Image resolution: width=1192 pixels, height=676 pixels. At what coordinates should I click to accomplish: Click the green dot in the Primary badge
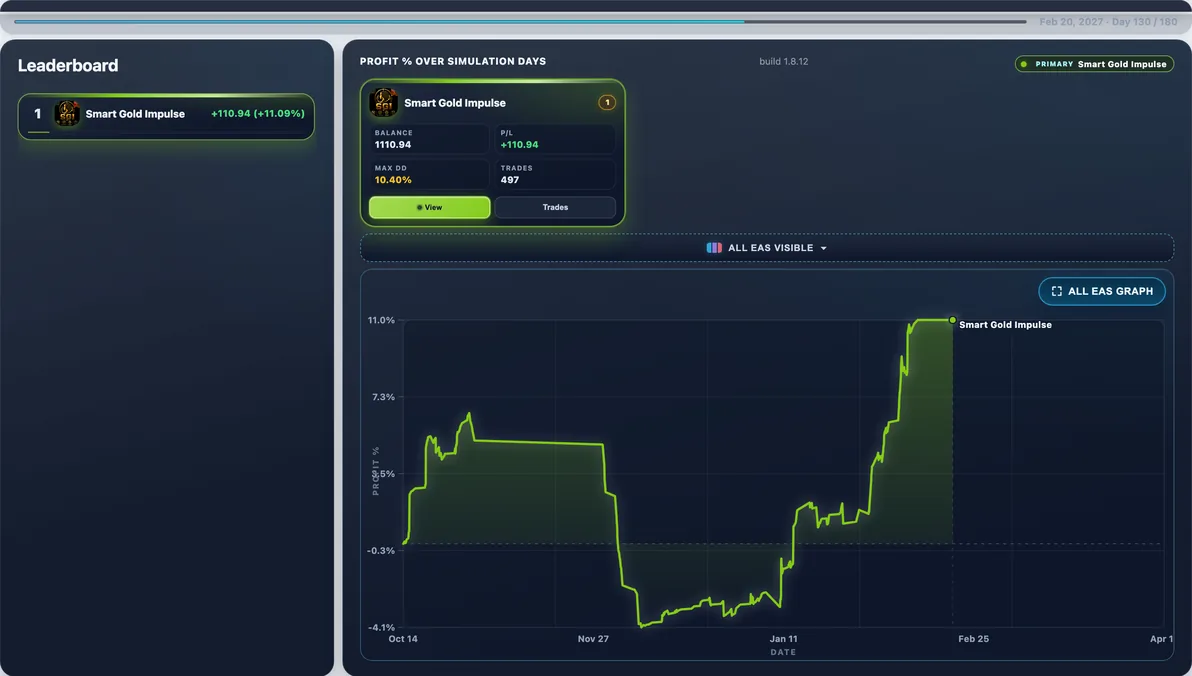[1024, 64]
